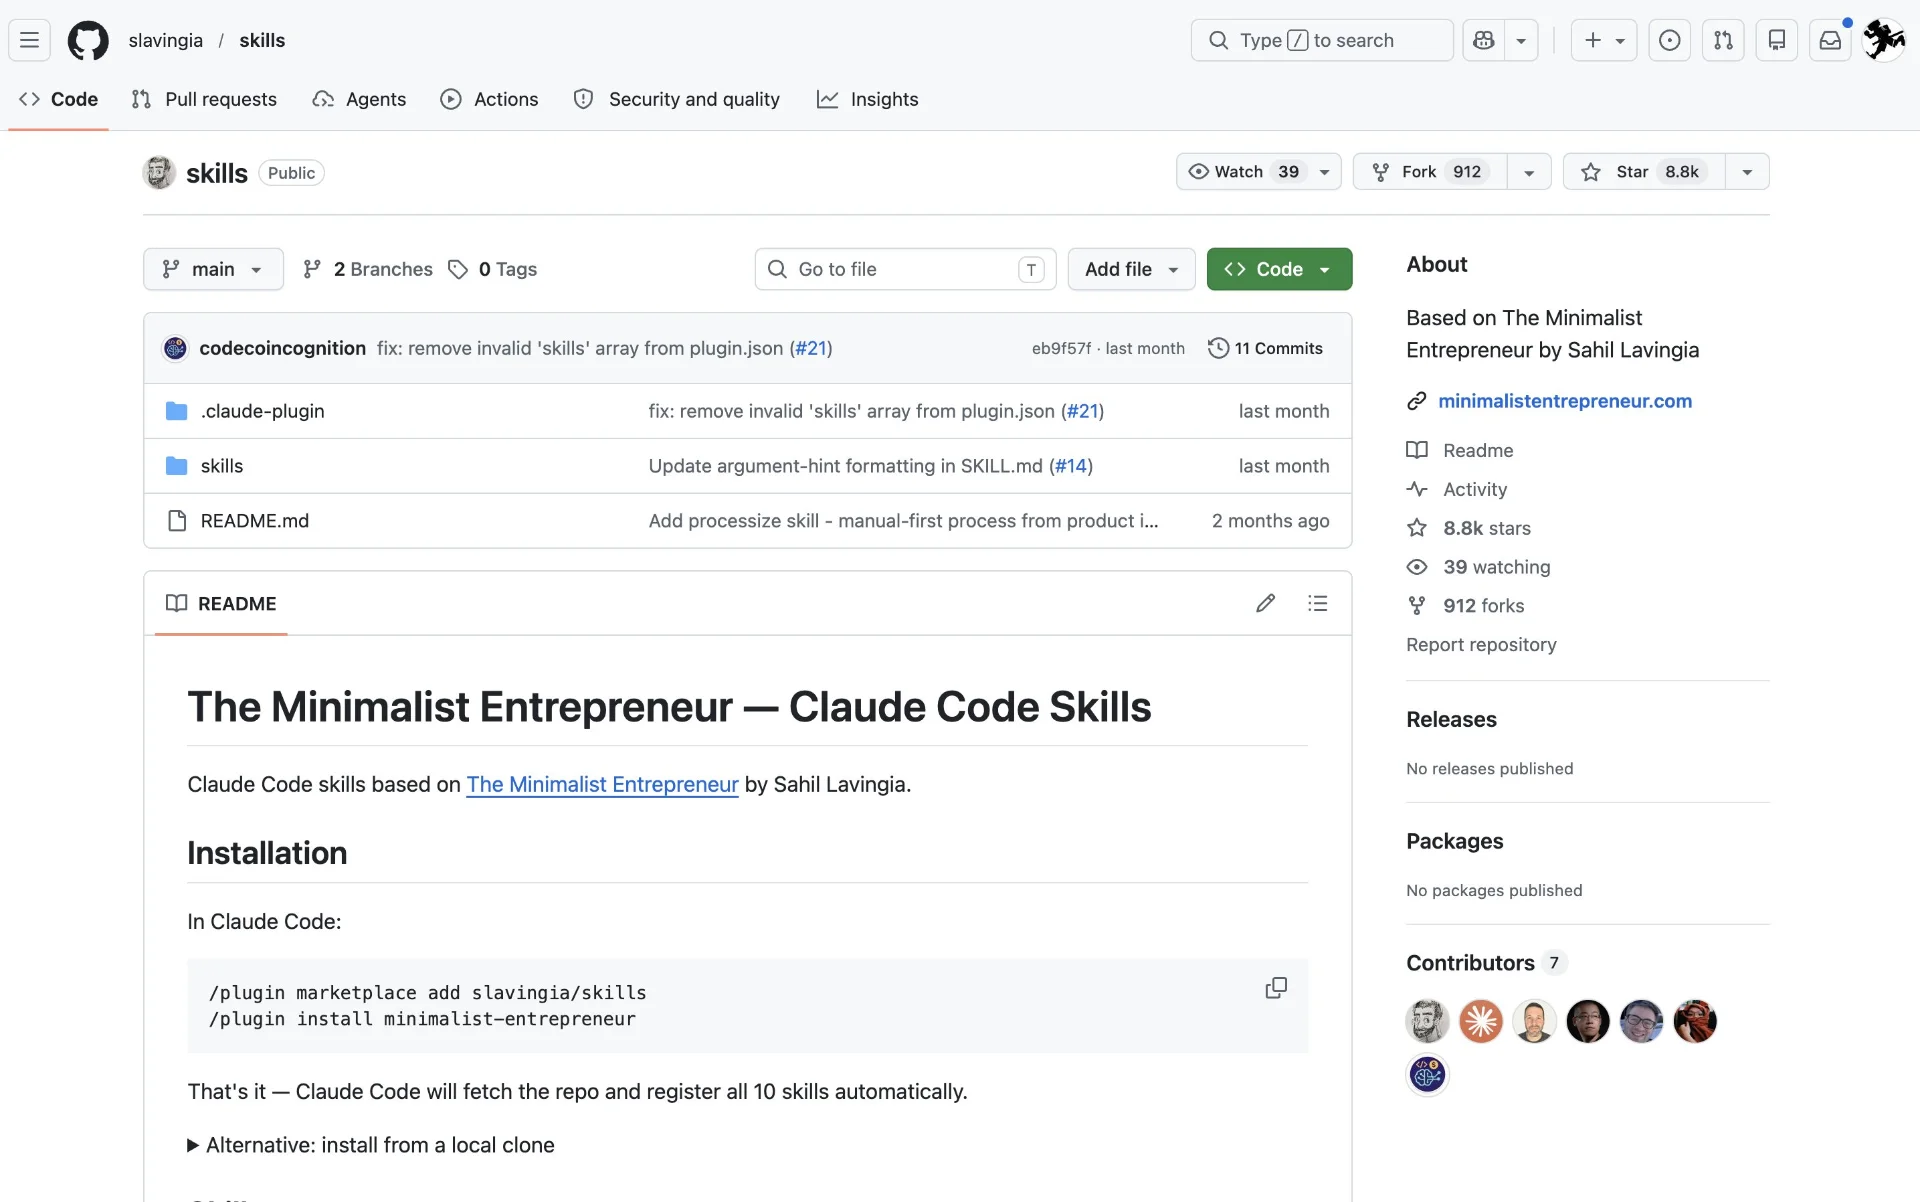1920x1202 pixels.
Task: View the 2 Branches link
Action: 368,269
